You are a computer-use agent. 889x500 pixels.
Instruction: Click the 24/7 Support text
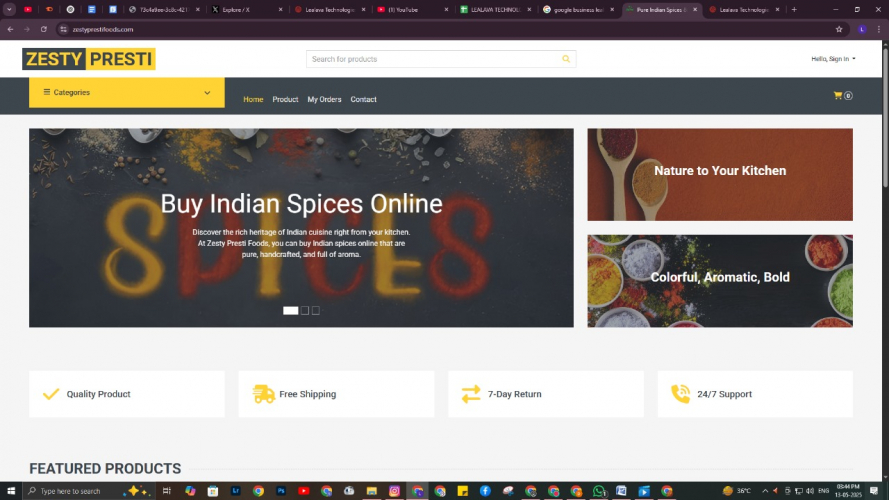pos(724,394)
